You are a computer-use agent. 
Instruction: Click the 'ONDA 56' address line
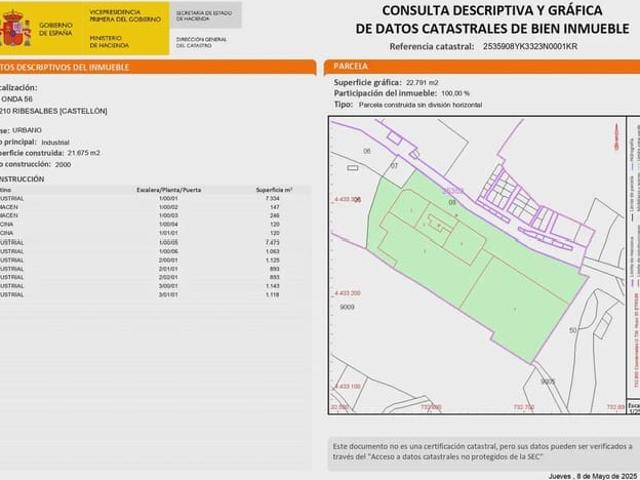tap(16, 99)
